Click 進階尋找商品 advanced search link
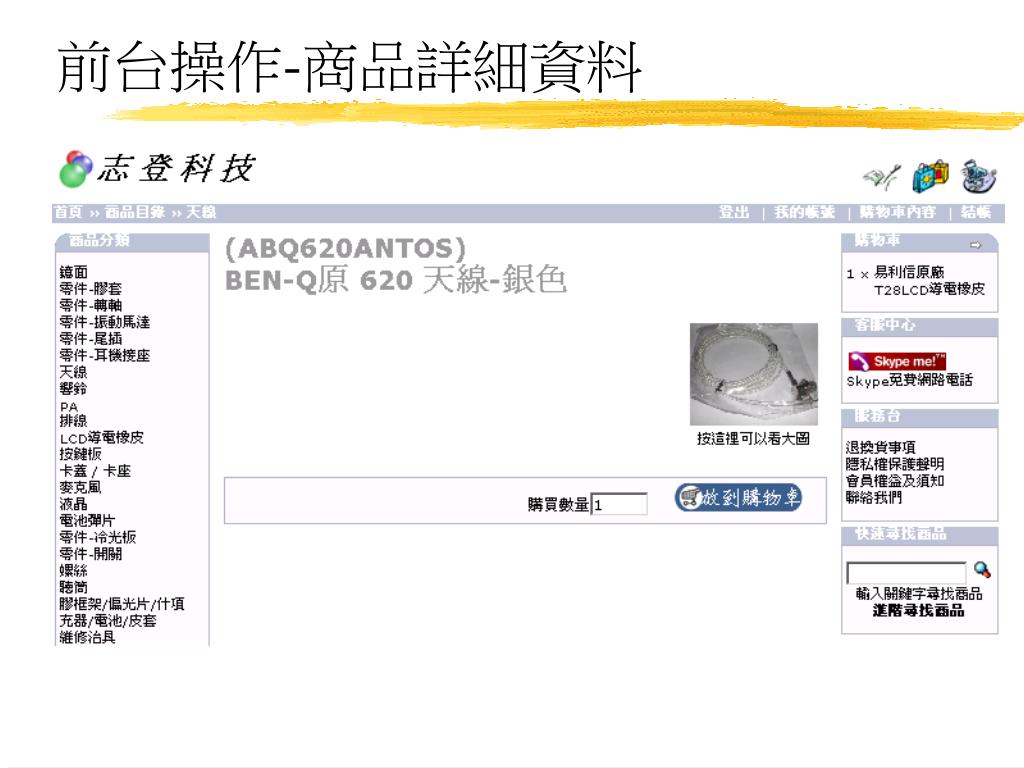This screenshot has height=768, width=1024. coord(918,611)
